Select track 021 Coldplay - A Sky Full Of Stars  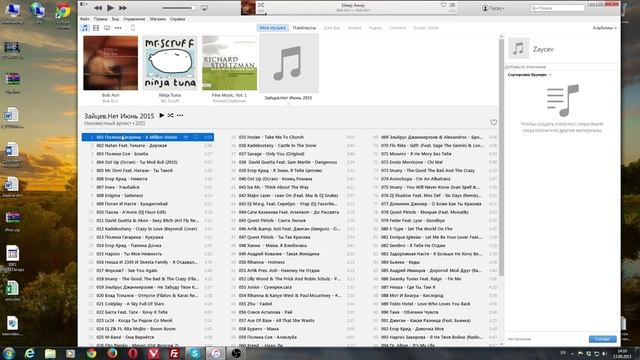pyautogui.click(x=148, y=304)
